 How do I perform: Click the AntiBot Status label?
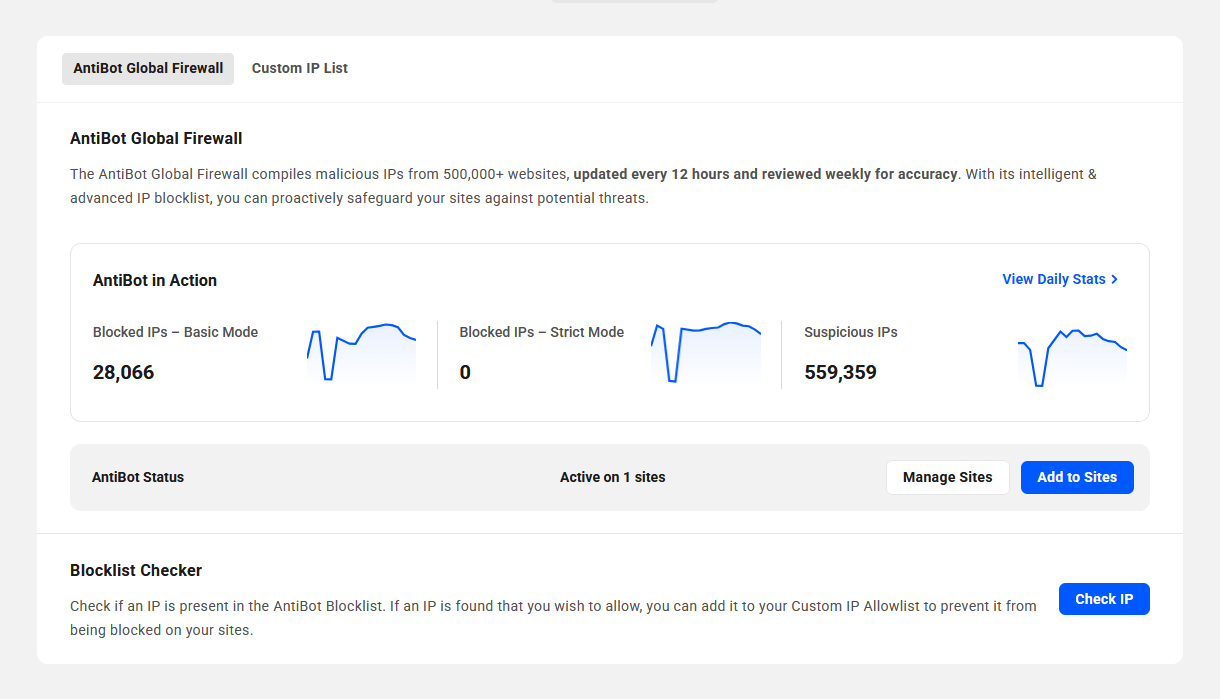click(x=138, y=477)
